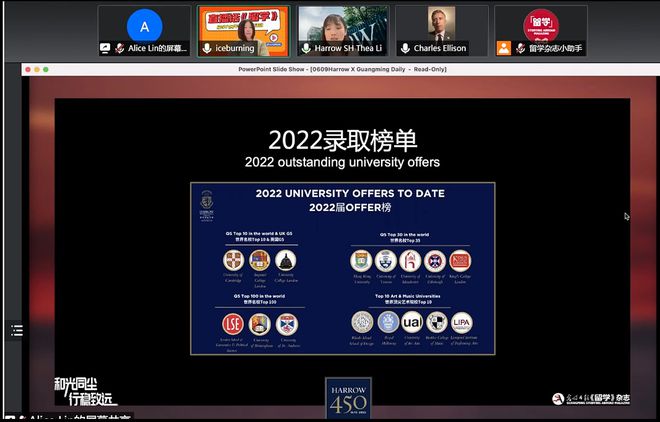Click 'QS Top 100 in the world' label
Image resolution: width=660 pixels, height=422 pixels.
click(x=259, y=296)
